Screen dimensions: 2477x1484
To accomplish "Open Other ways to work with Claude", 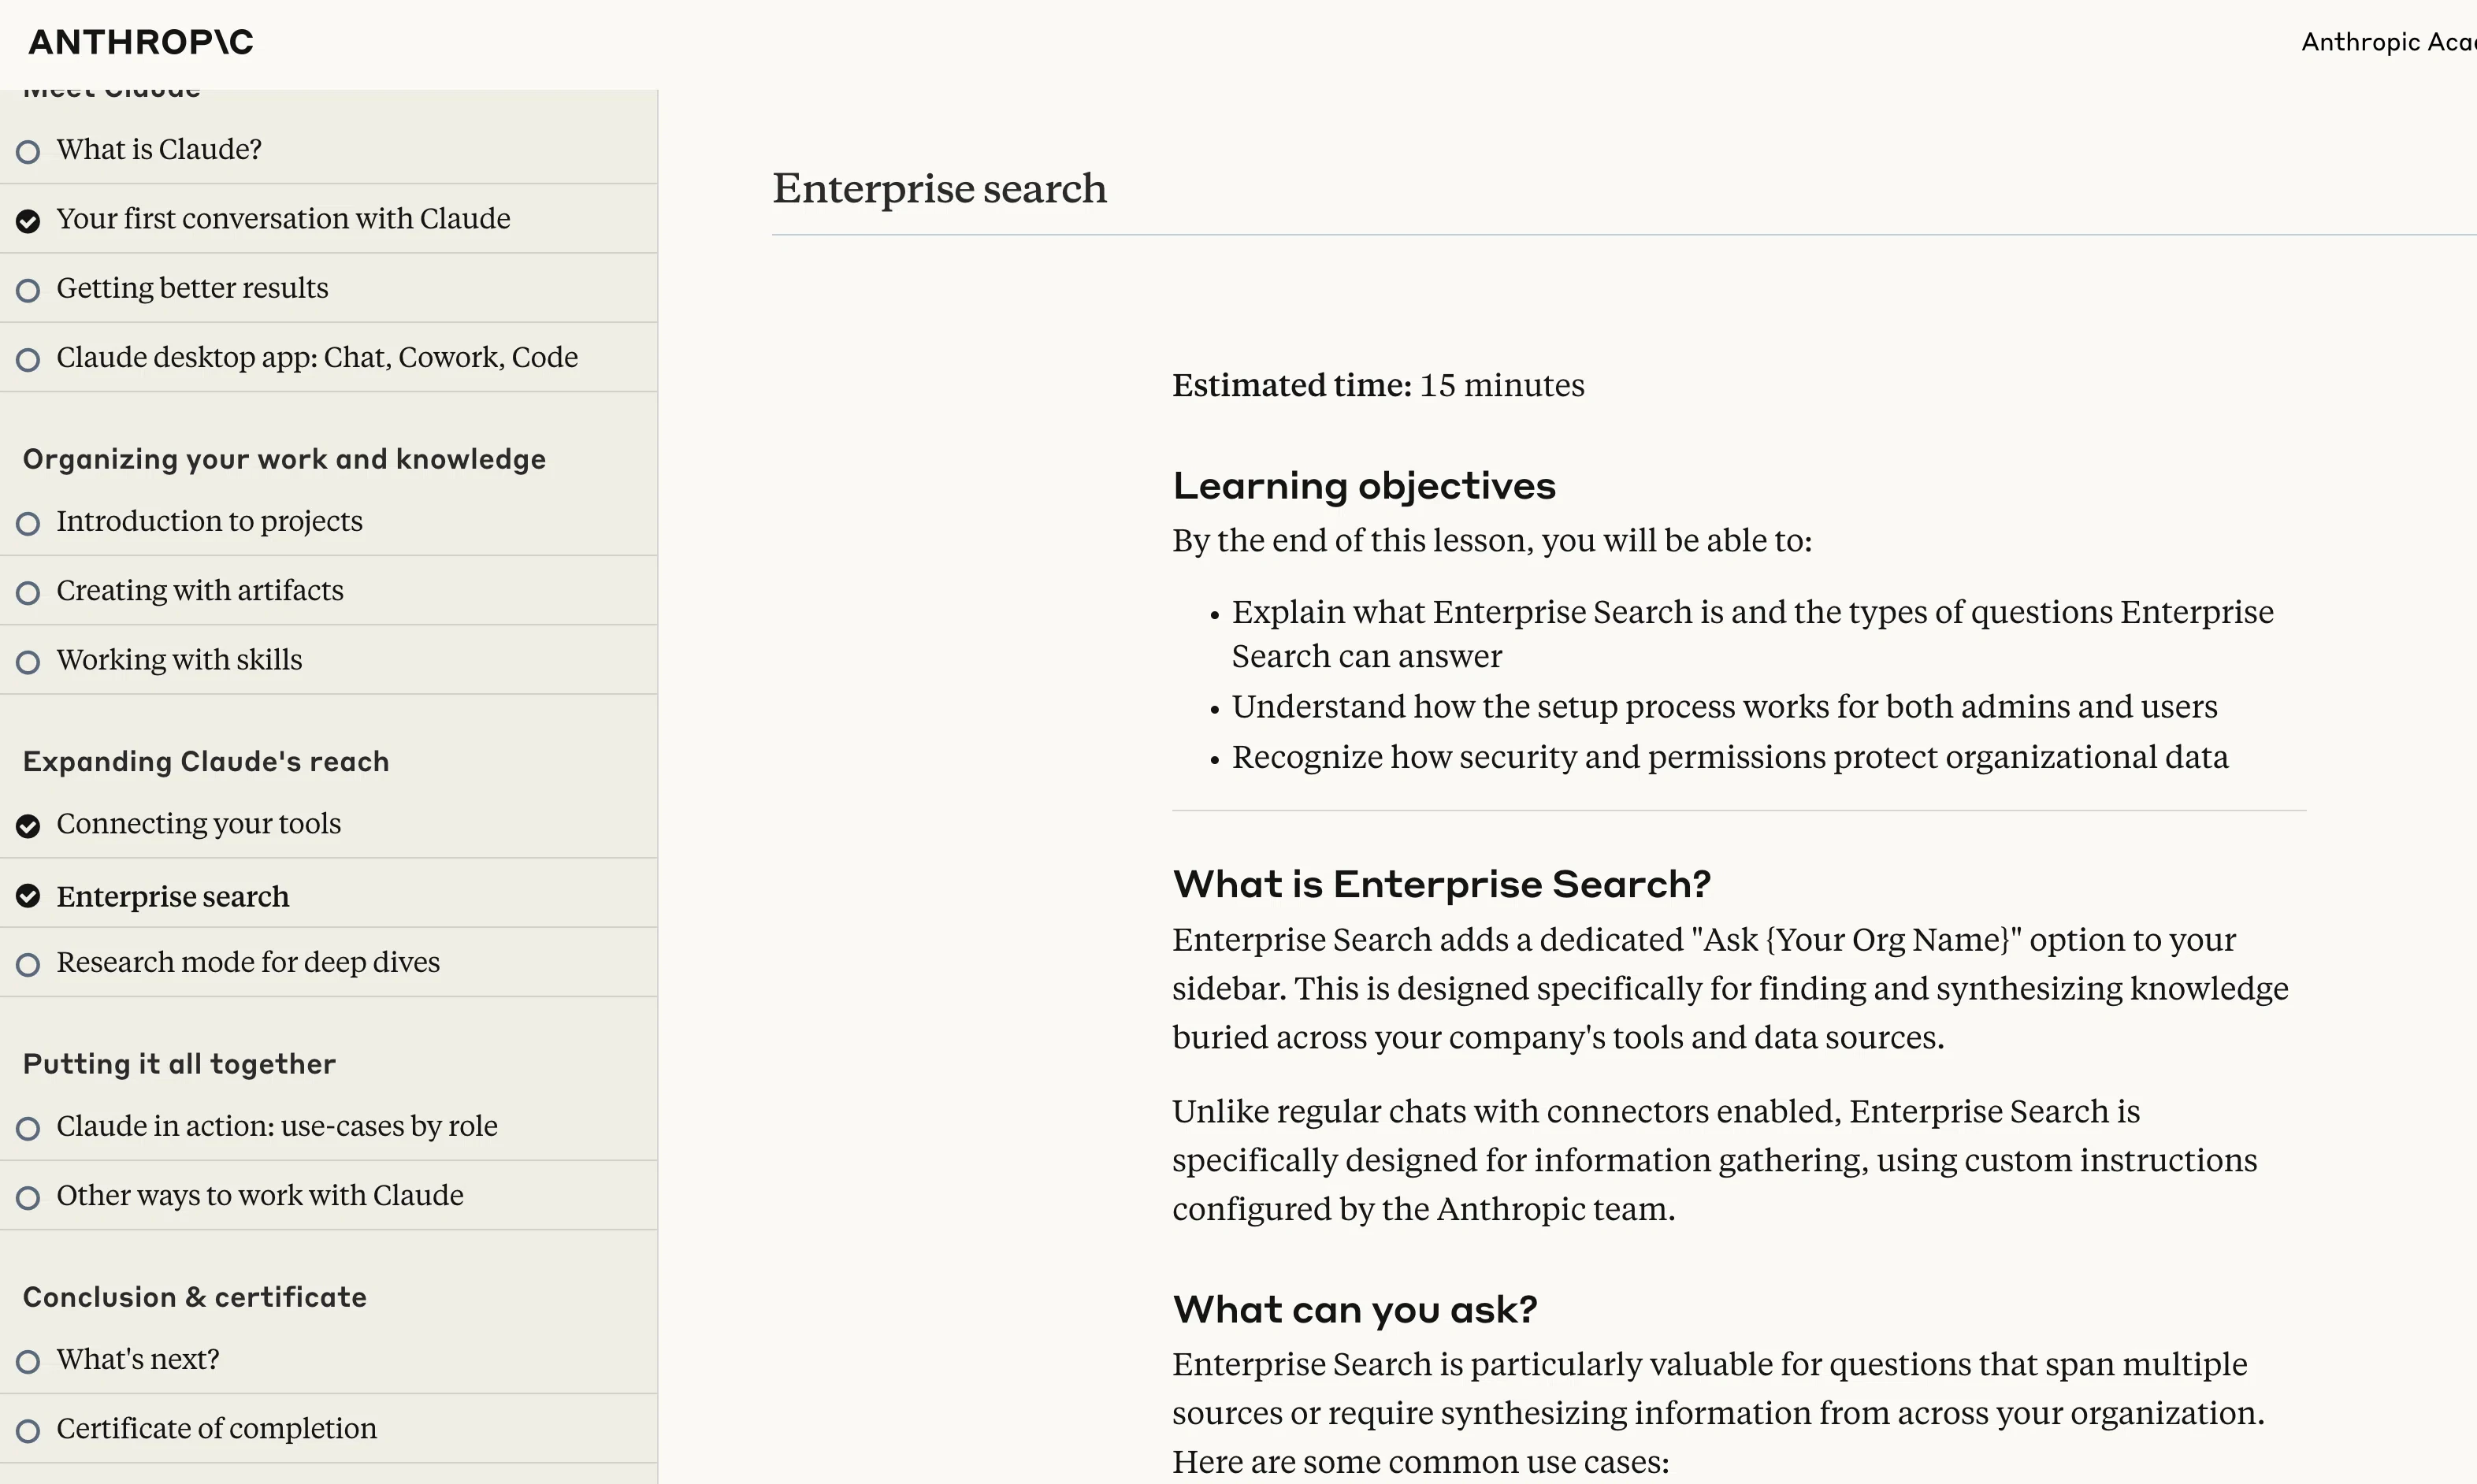I will tap(259, 1195).
